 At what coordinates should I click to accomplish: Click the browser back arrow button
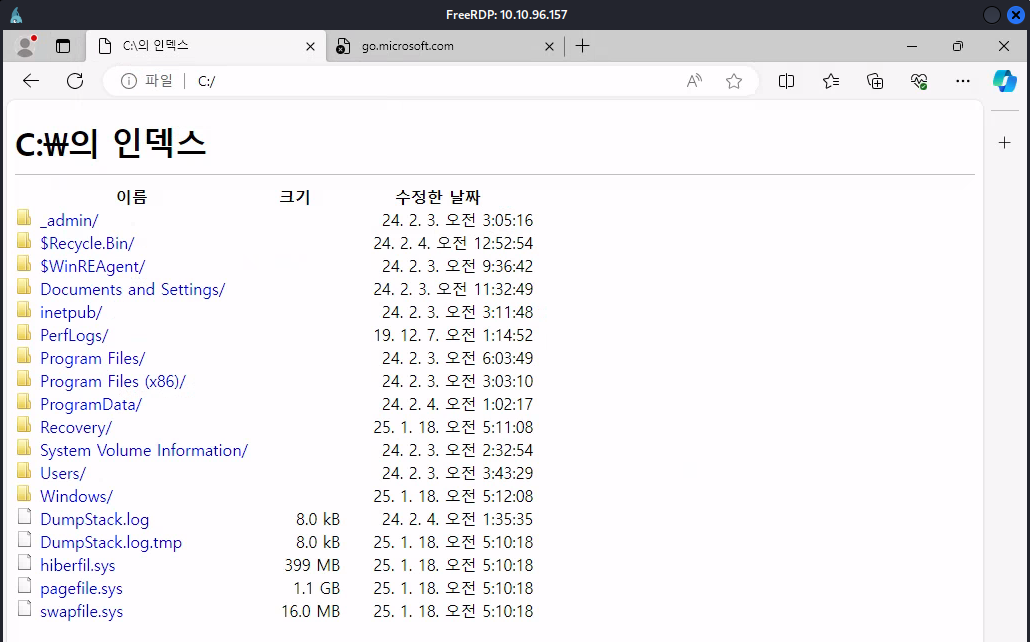[x=31, y=81]
